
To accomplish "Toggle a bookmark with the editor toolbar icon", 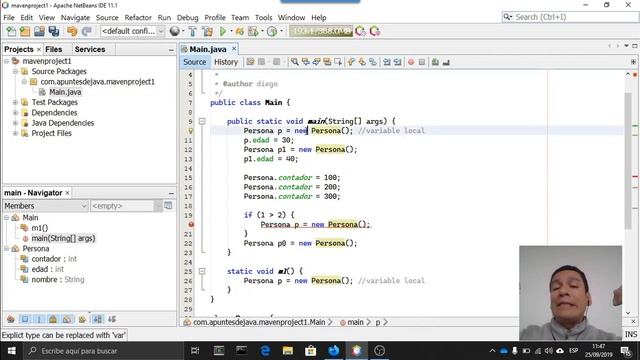I will point(373,62).
